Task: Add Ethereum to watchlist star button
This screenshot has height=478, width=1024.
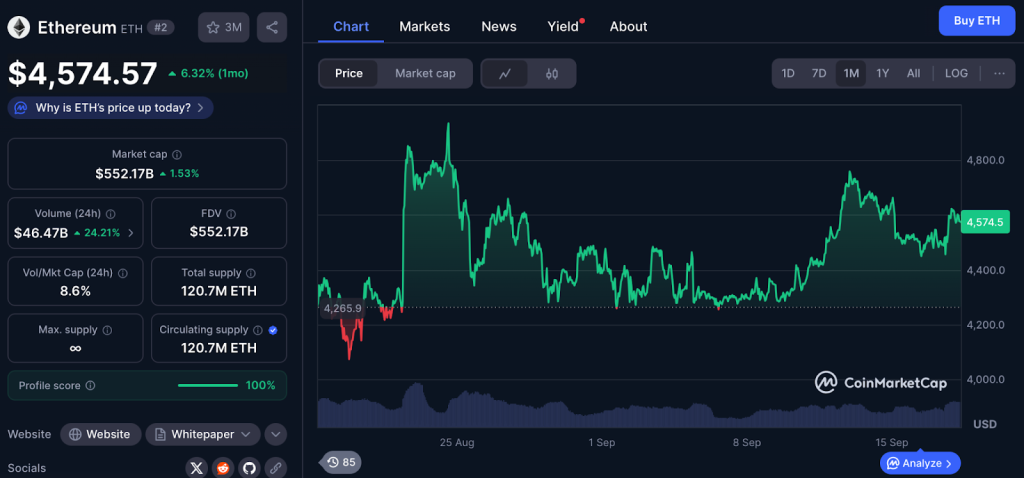Action: point(224,27)
